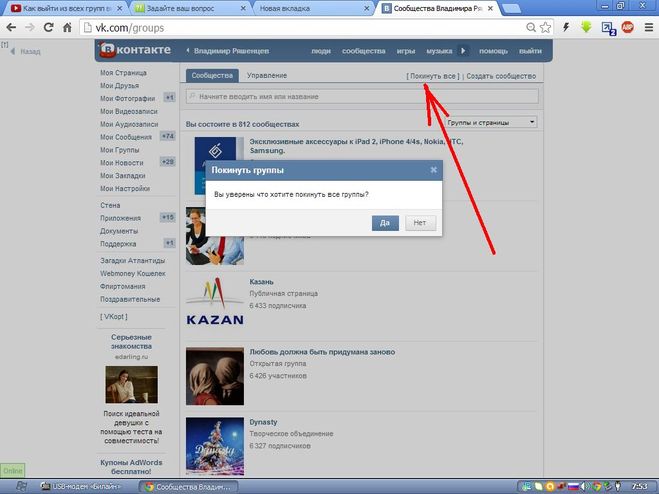Image resolution: width=659 pixels, height=494 pixels.
Task: Click the Dynasty community thumbnail
Action: pos(215,446)
